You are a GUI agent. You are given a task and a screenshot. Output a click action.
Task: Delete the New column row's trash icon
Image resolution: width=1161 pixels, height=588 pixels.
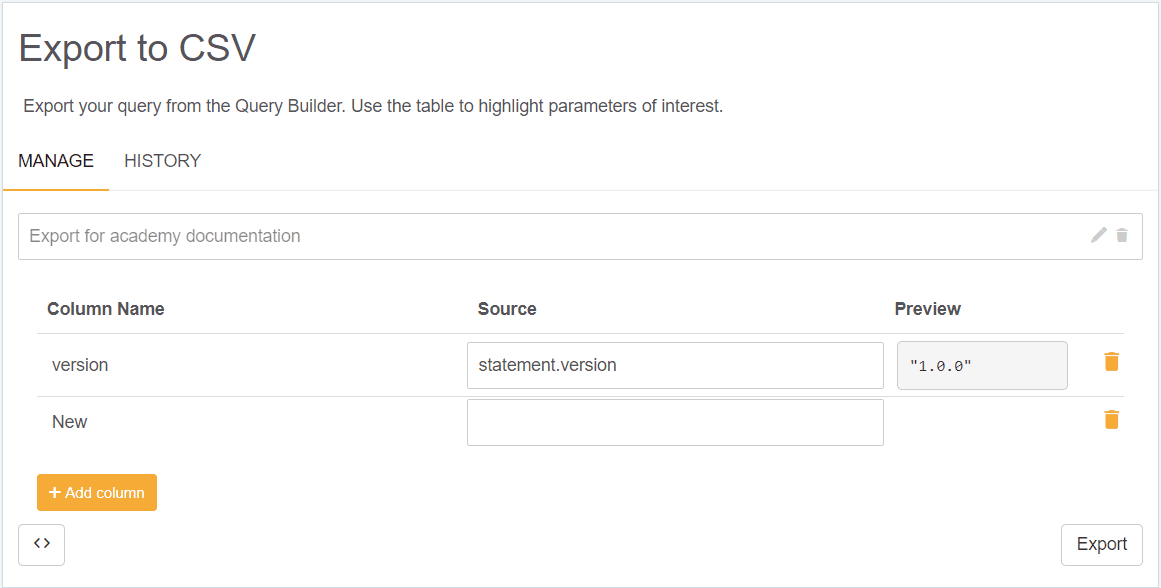tap(1111, 419)
